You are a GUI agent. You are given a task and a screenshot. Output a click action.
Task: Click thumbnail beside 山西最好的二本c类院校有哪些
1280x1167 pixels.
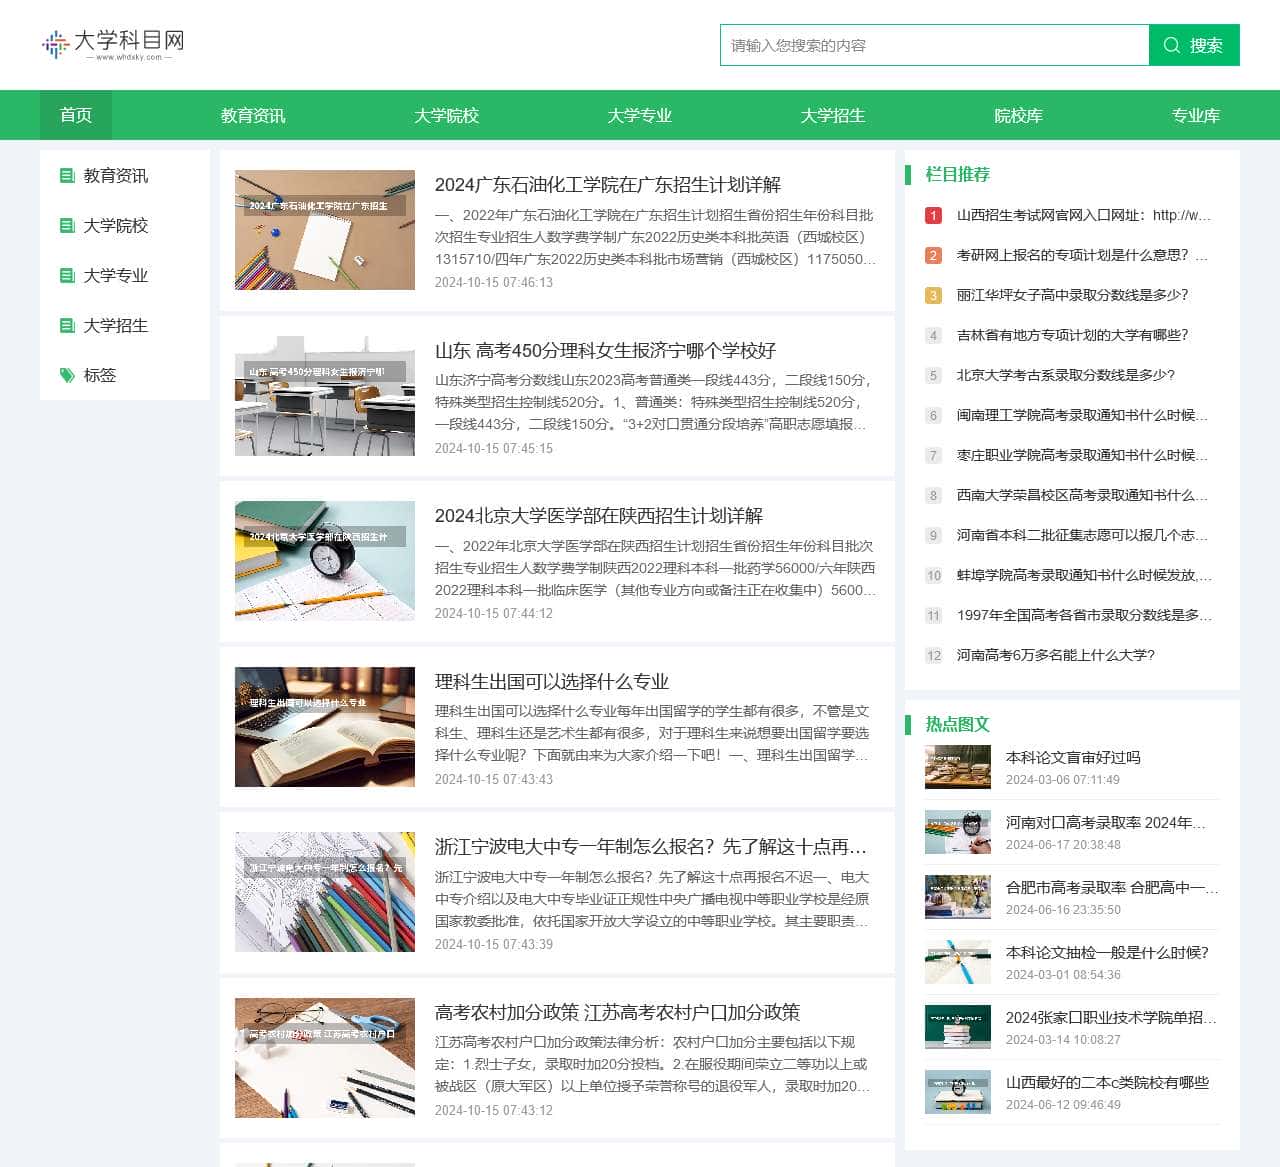(958, 1092)
